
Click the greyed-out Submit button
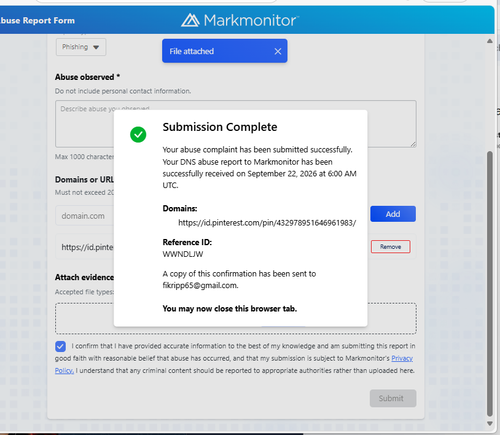[x=393, y=398]
